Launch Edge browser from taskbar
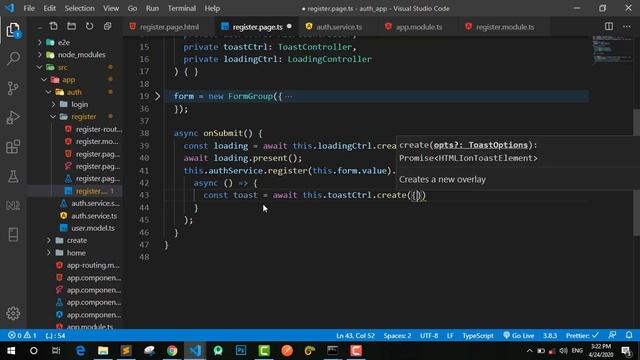Screen dimensions: 640x360 click(x=80, y=351)
